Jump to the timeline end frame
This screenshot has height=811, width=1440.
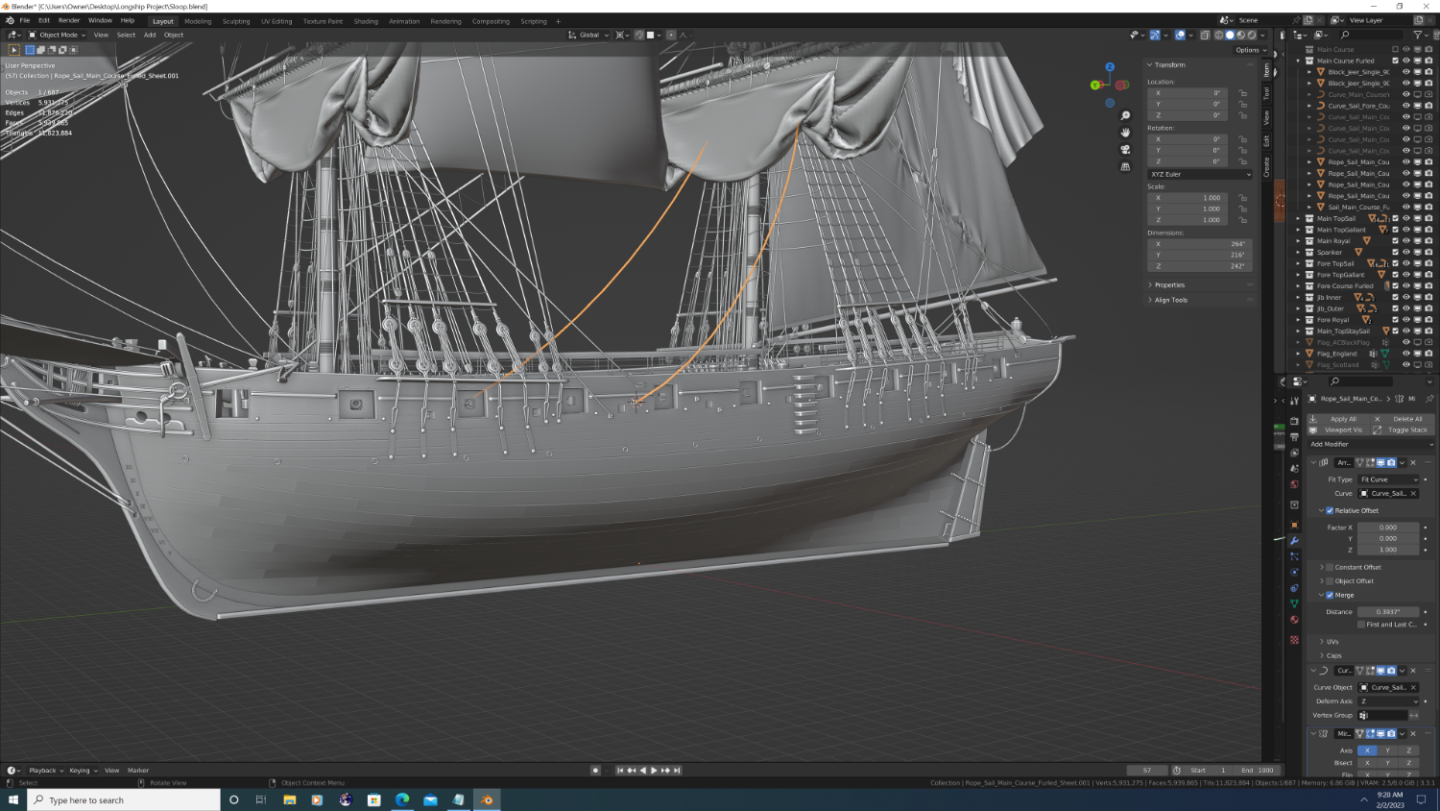[x=677, y=770]
